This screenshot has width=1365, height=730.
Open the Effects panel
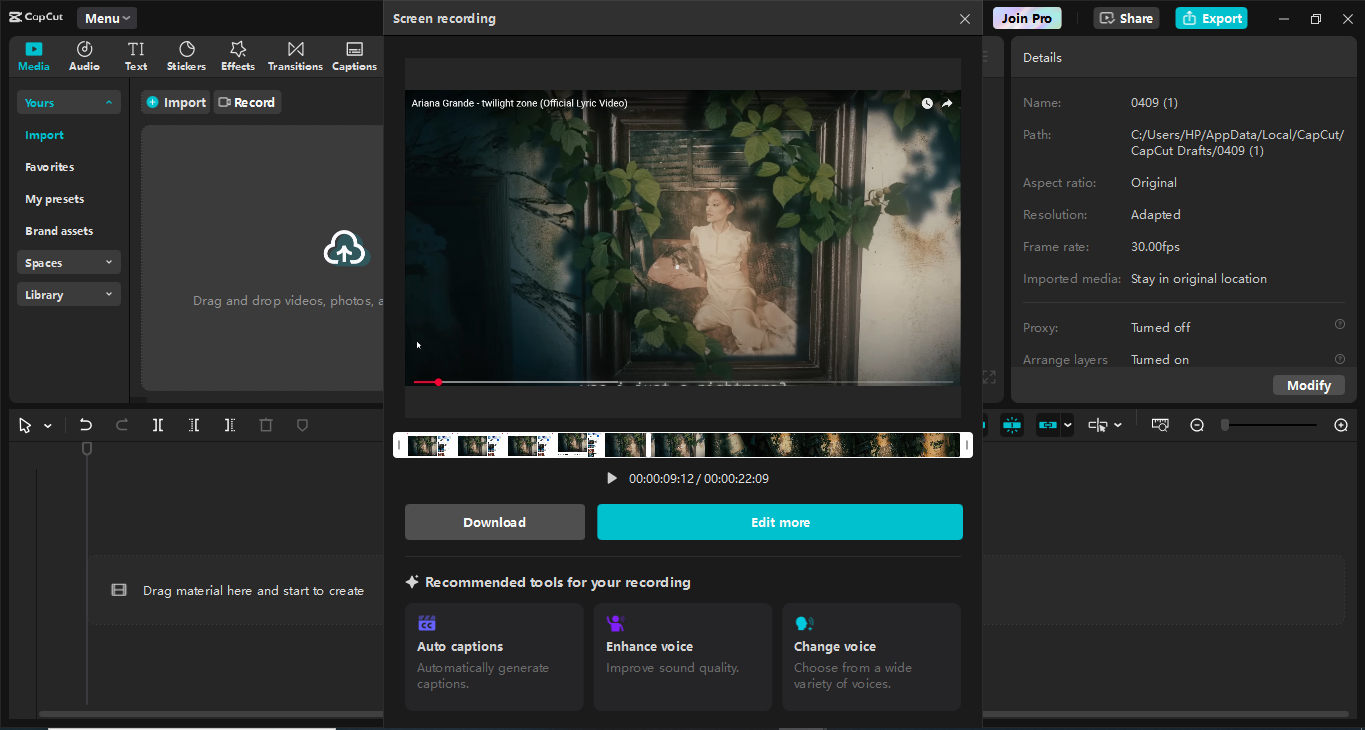click(237, 55)
